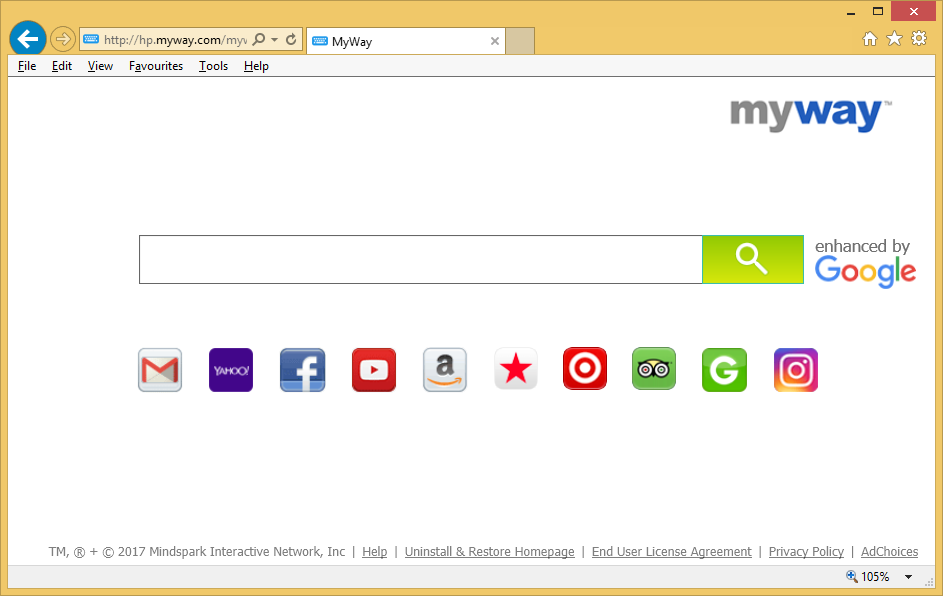The width and height of the screenshot is (943, 596).
Task: Open the YouTube shortcut icon
Action: coord(374,370)
